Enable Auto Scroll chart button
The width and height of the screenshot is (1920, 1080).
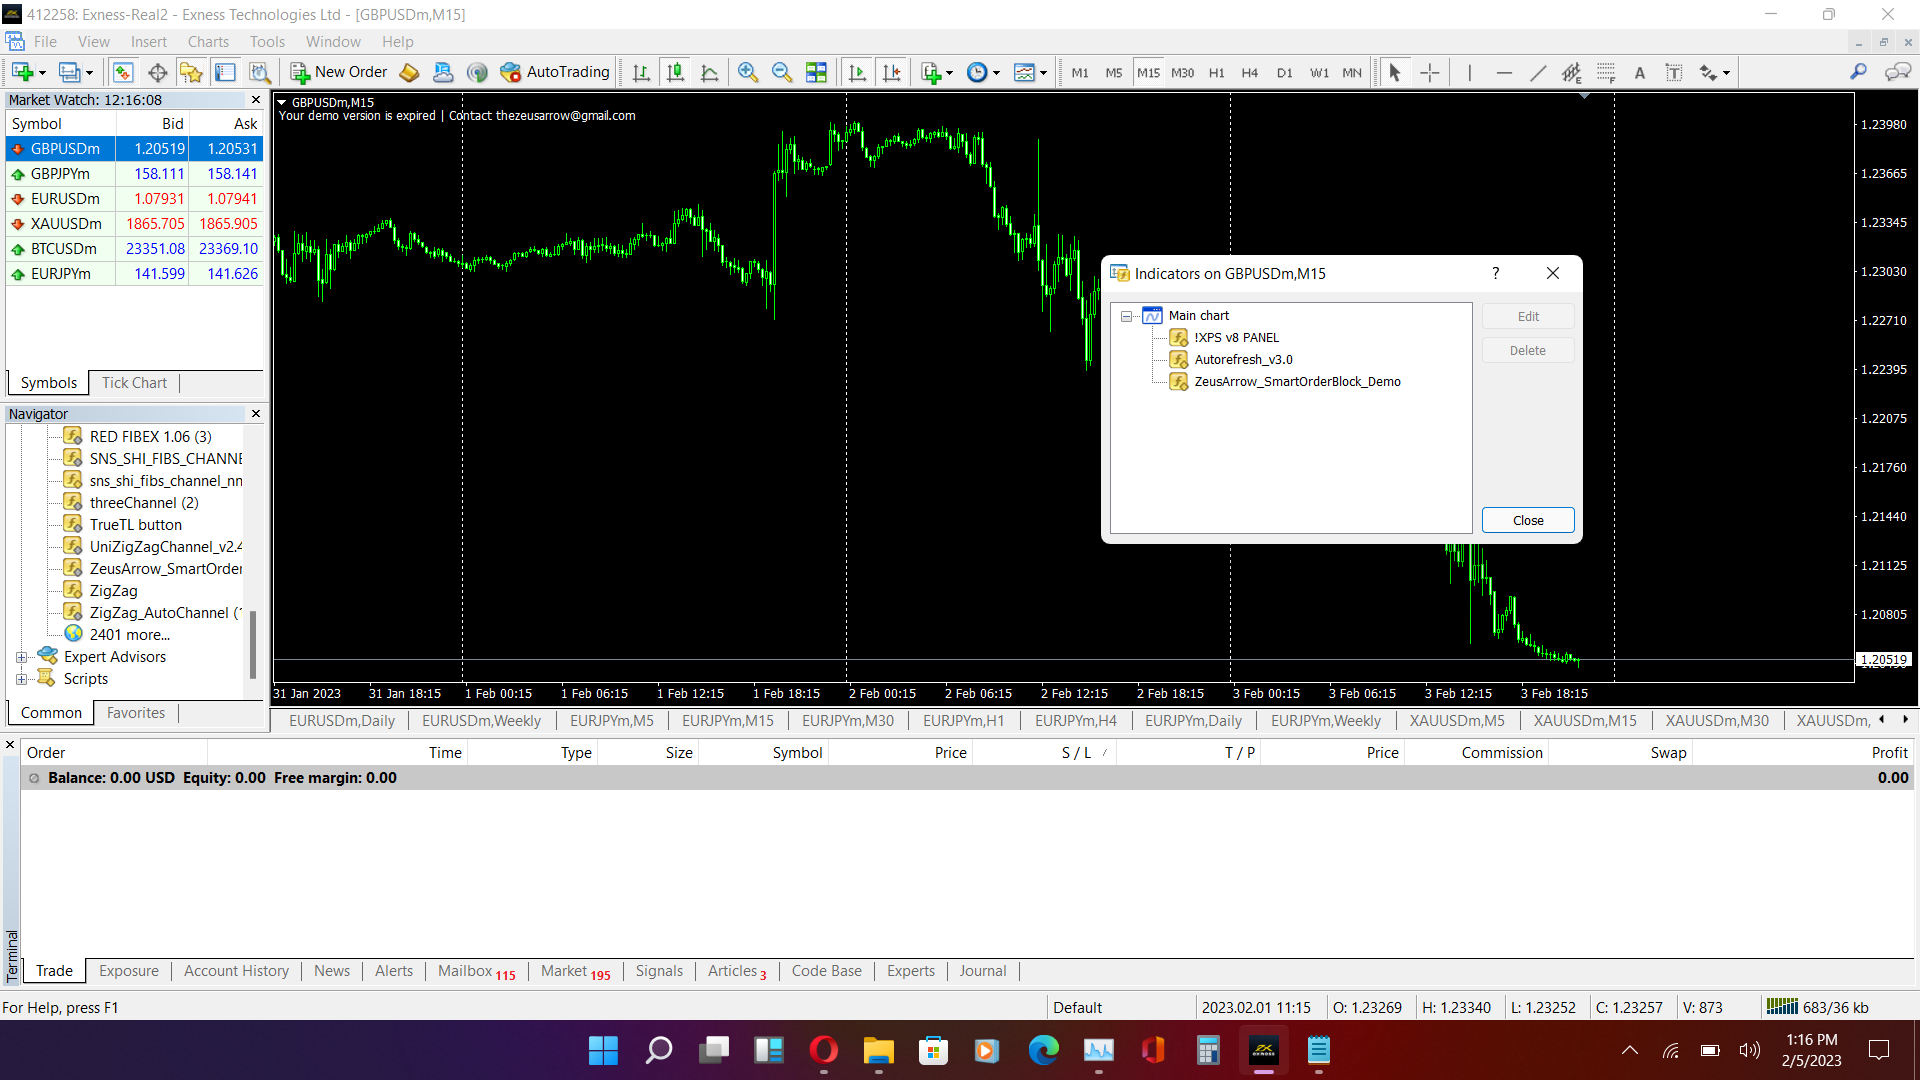857,72
